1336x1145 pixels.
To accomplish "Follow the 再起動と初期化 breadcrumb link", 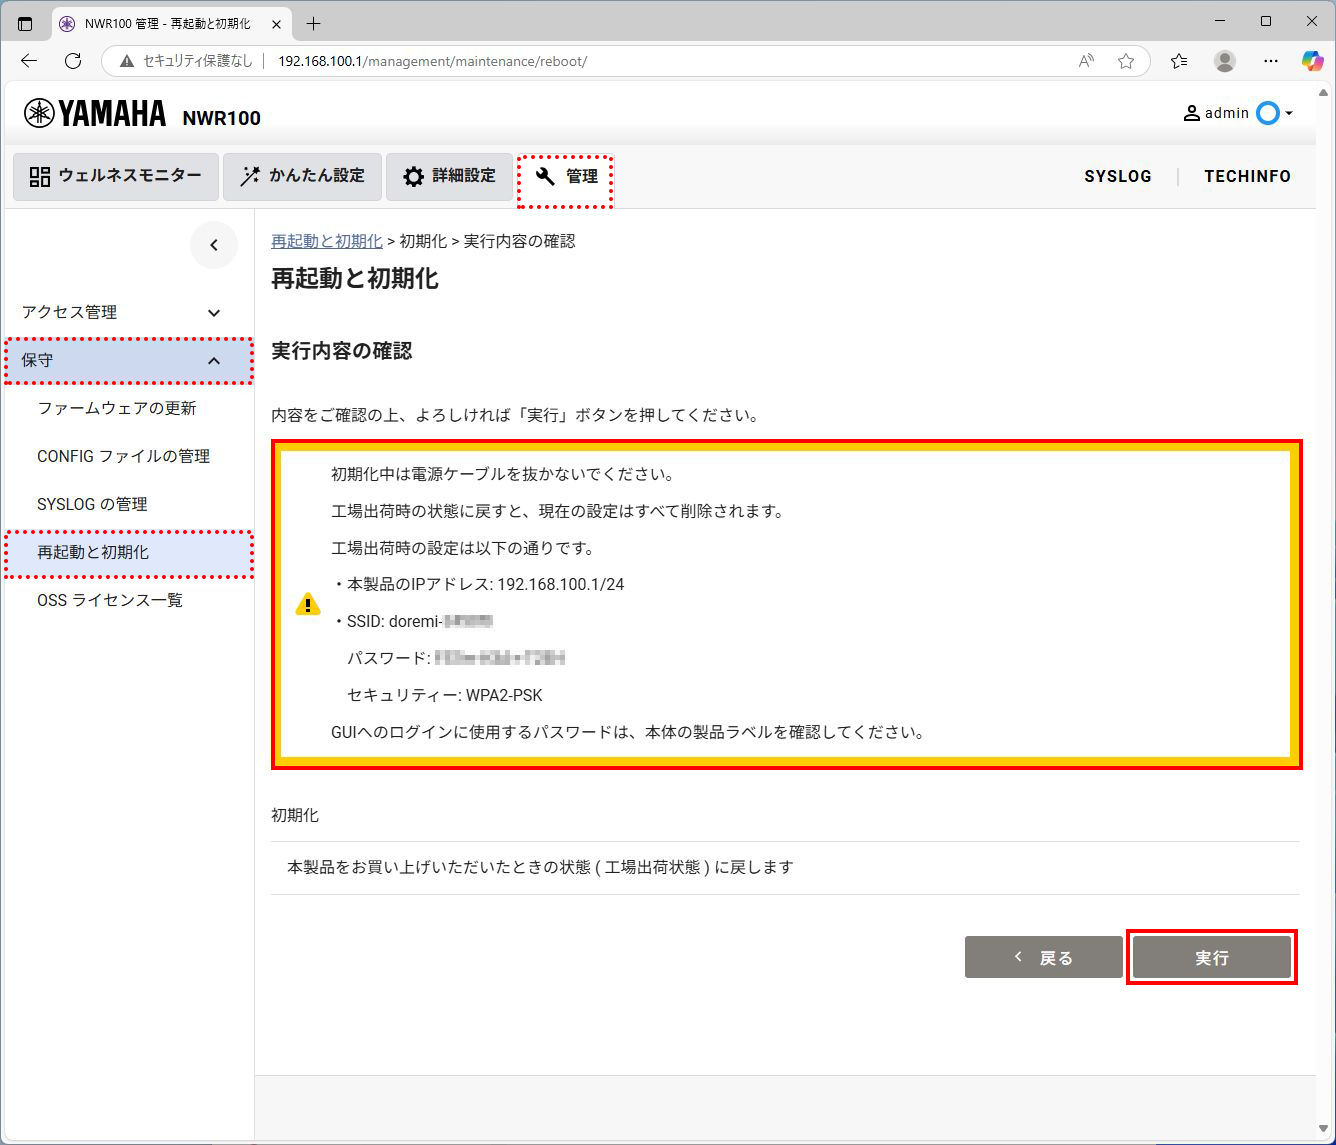I will click(x=326, y=241).
